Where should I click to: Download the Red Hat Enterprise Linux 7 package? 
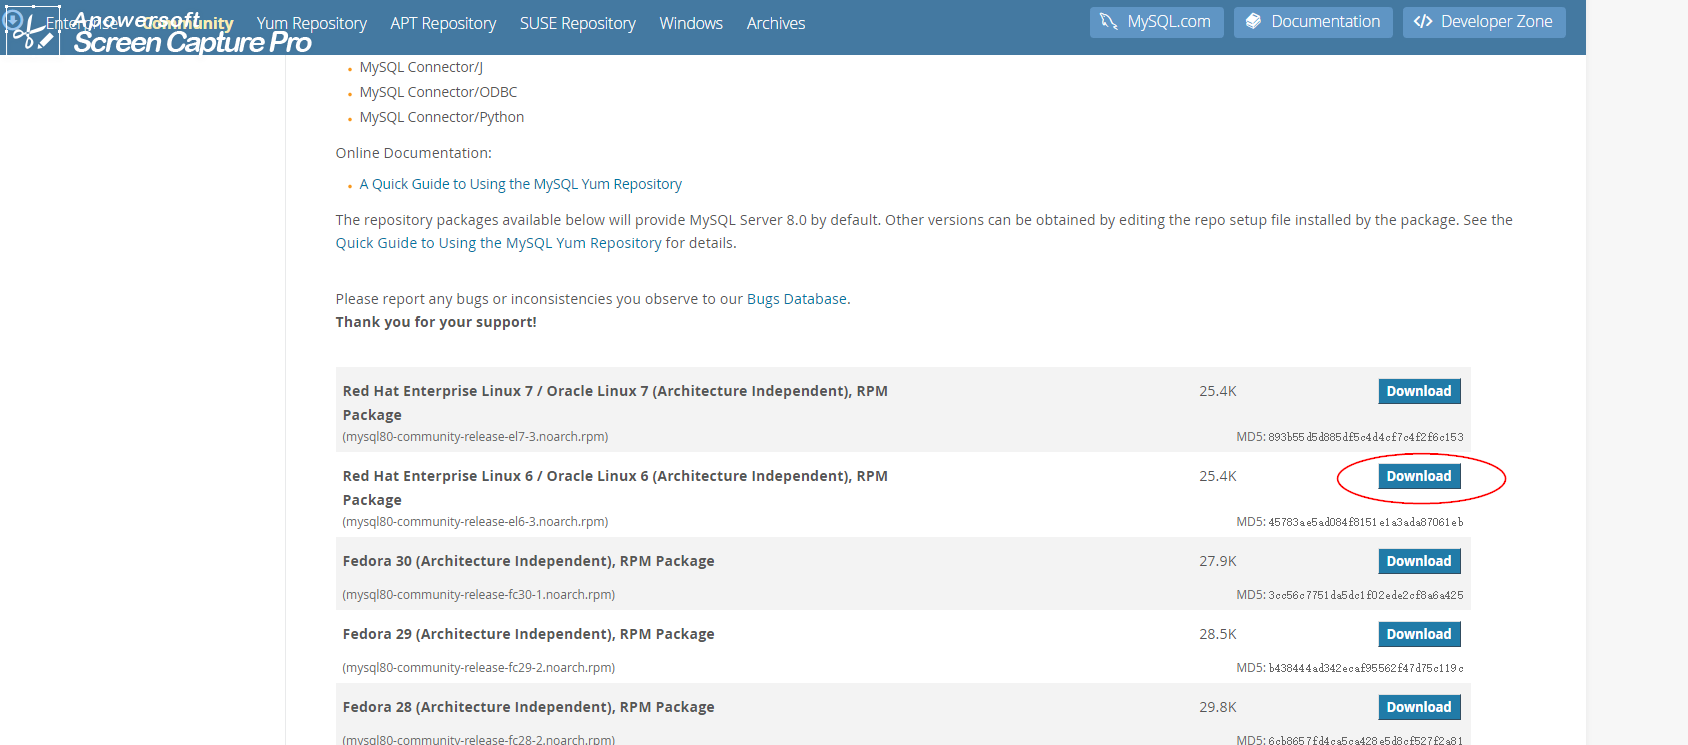(1419, 391)
